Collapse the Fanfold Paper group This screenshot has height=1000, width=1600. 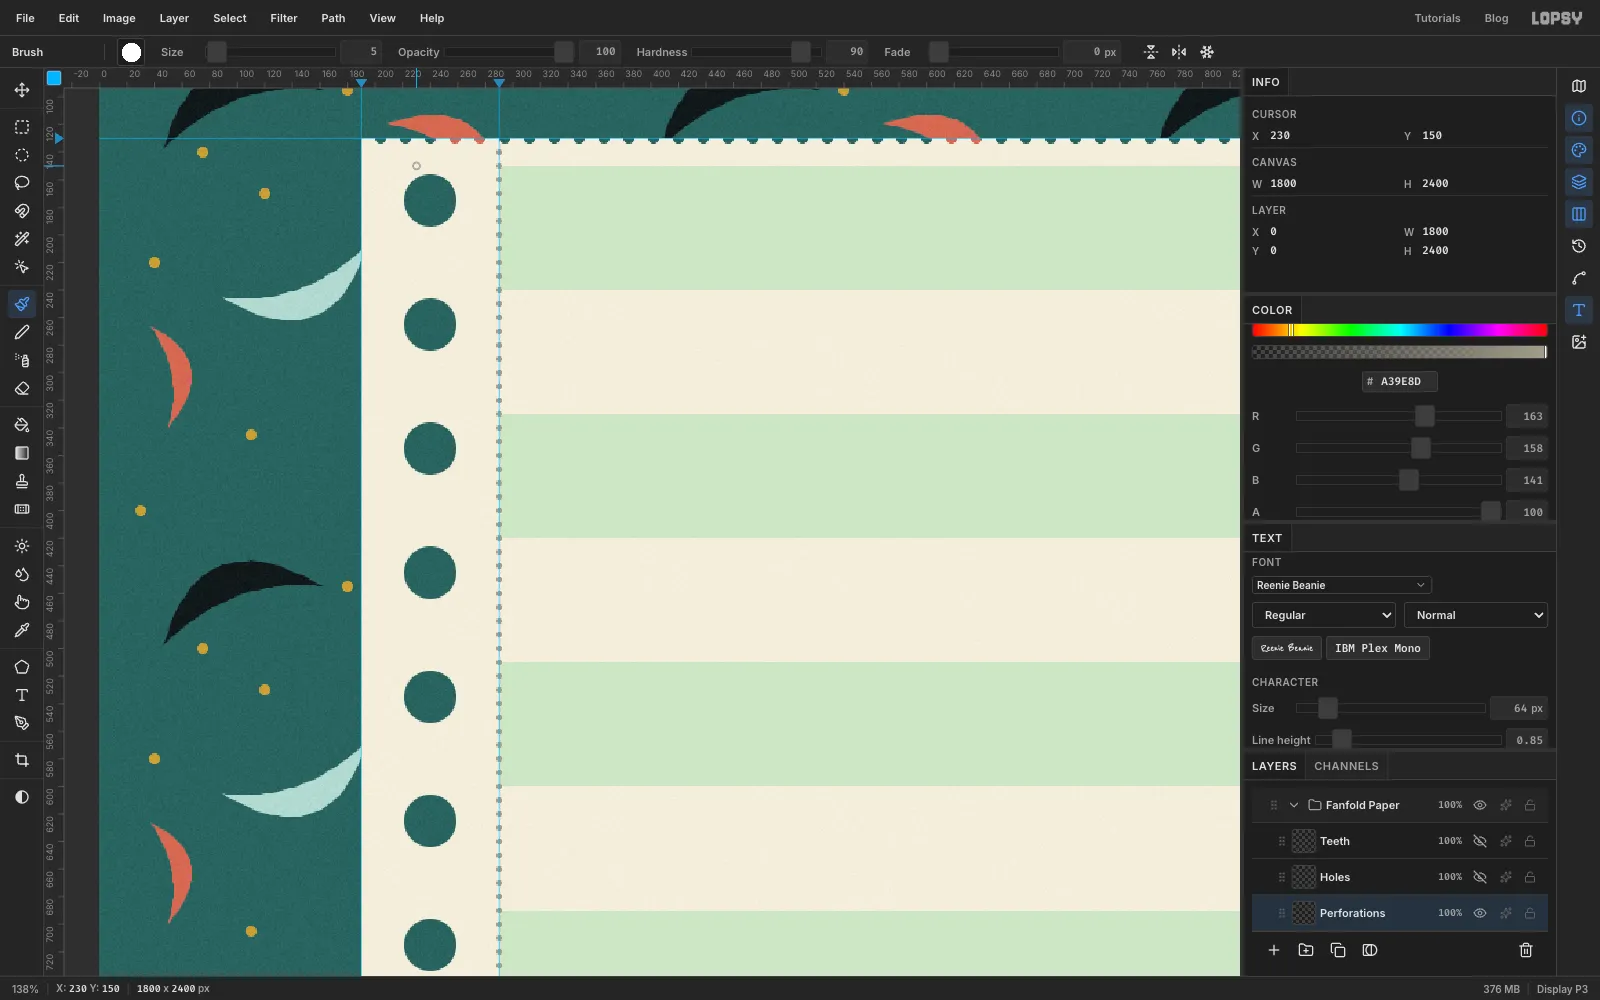coord(1294,805)
